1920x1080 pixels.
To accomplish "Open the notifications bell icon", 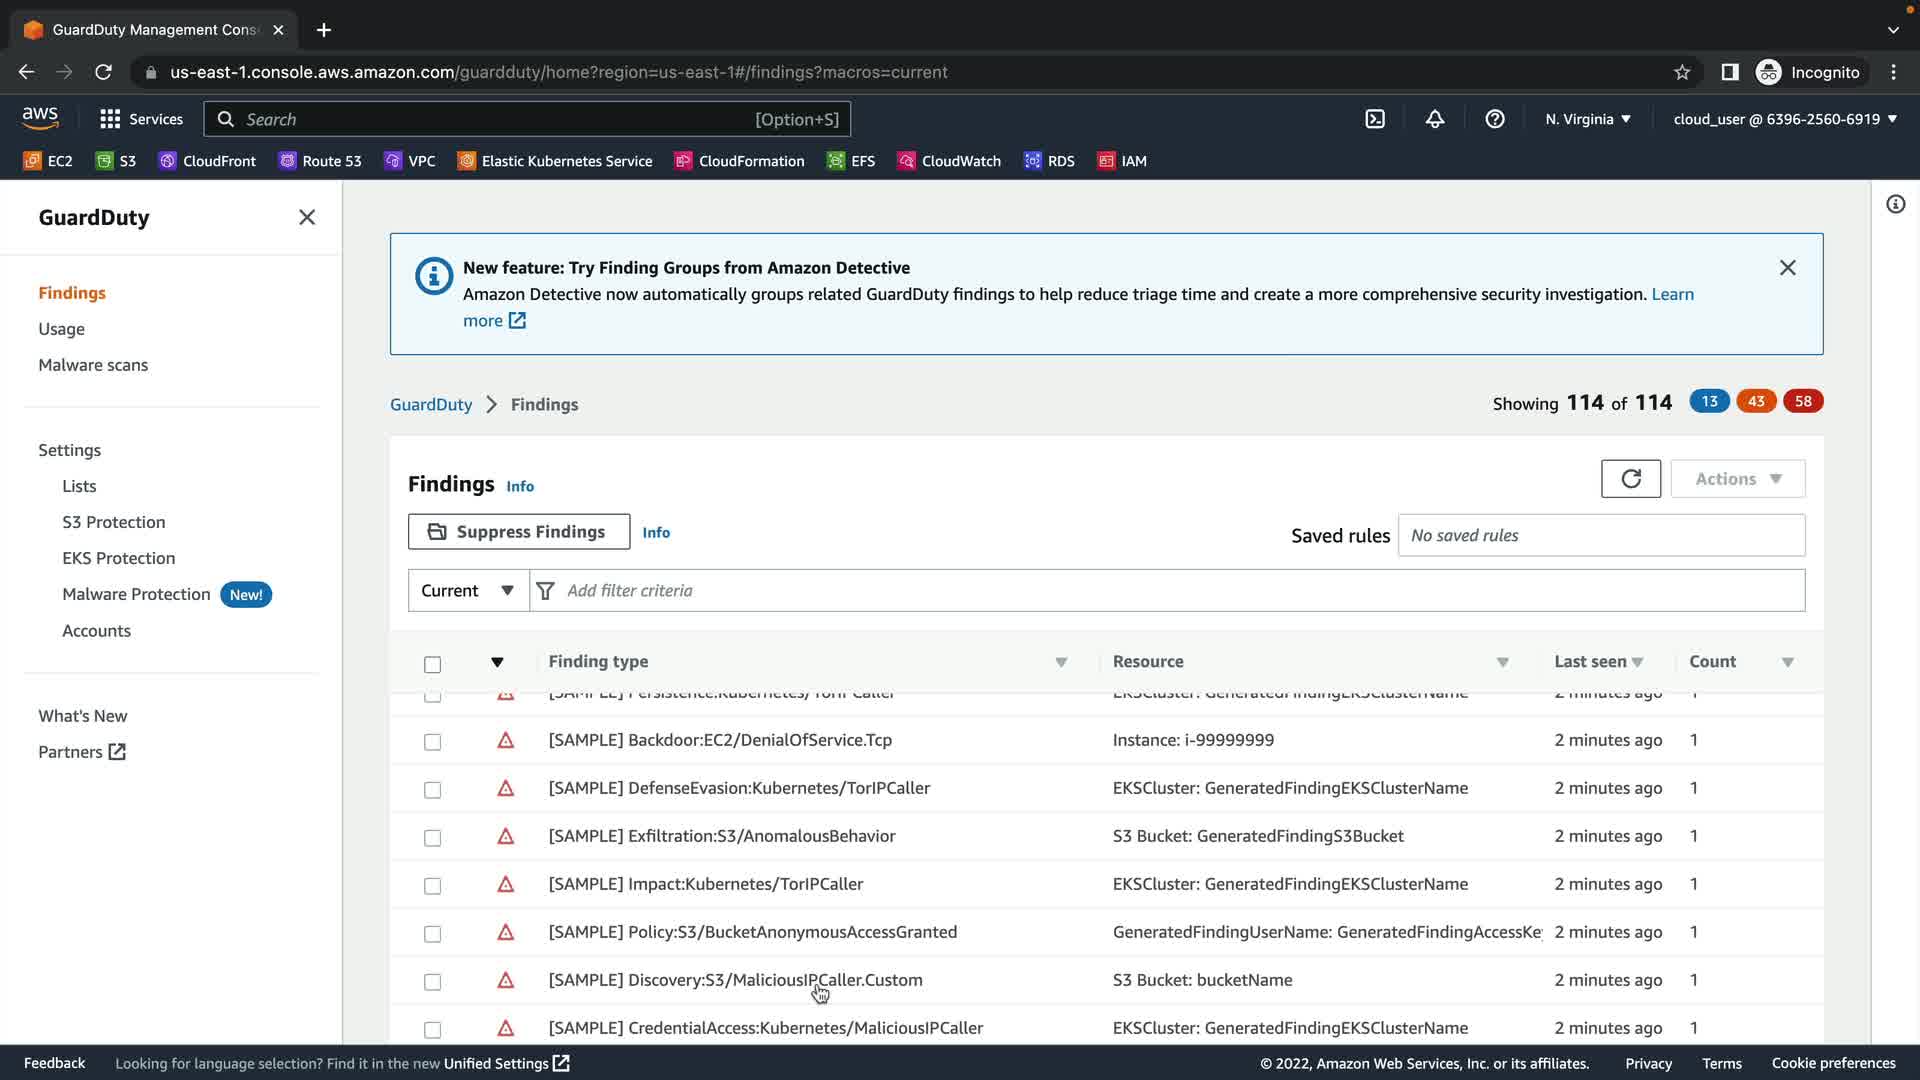I will coord(1434,119).
